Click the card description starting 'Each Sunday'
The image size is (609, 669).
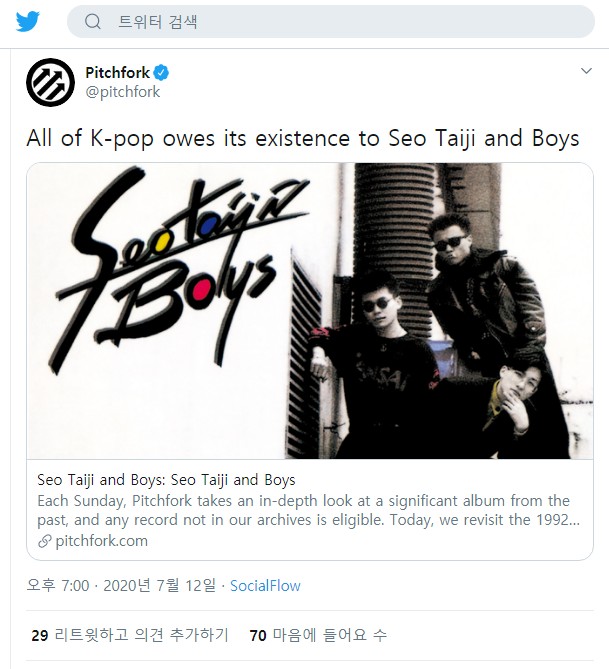[x=309, y=510]
